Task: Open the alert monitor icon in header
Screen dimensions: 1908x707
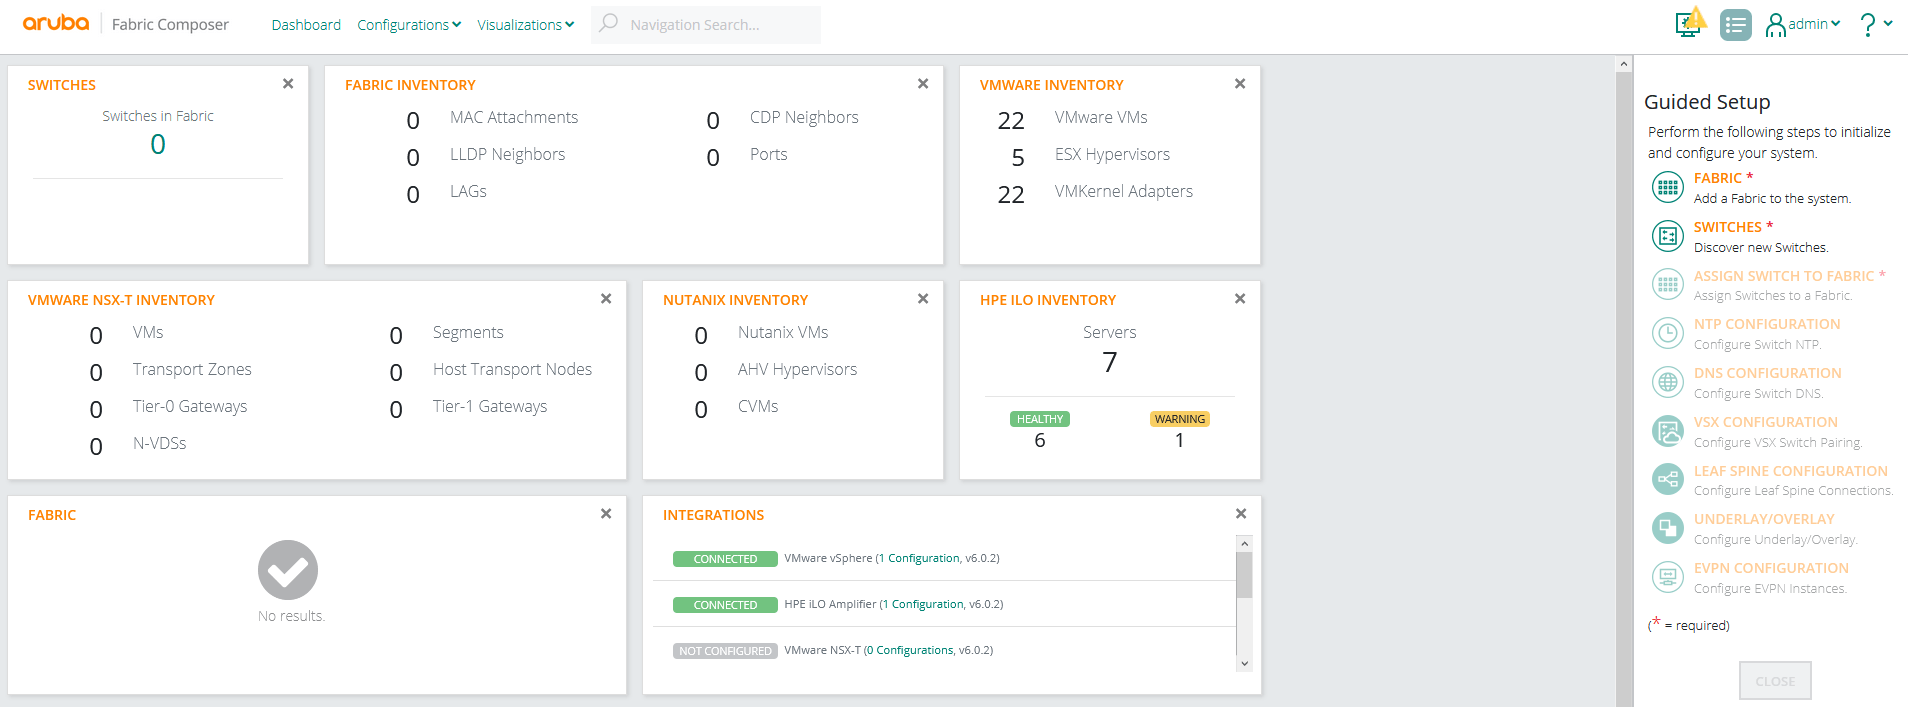Action: click(x=1690, y=23)
